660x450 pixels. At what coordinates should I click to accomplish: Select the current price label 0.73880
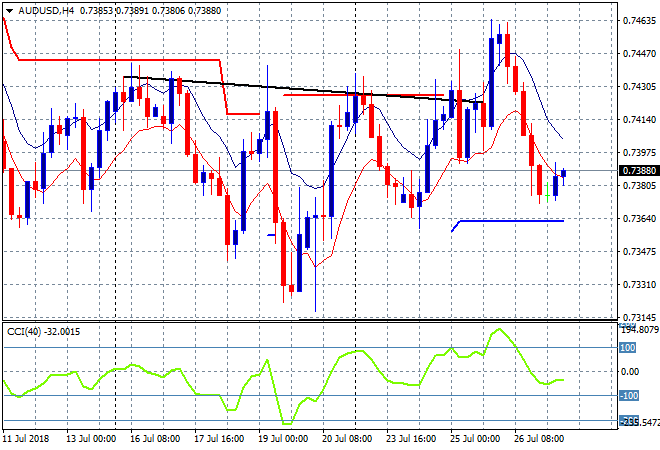tap(639, 170)
